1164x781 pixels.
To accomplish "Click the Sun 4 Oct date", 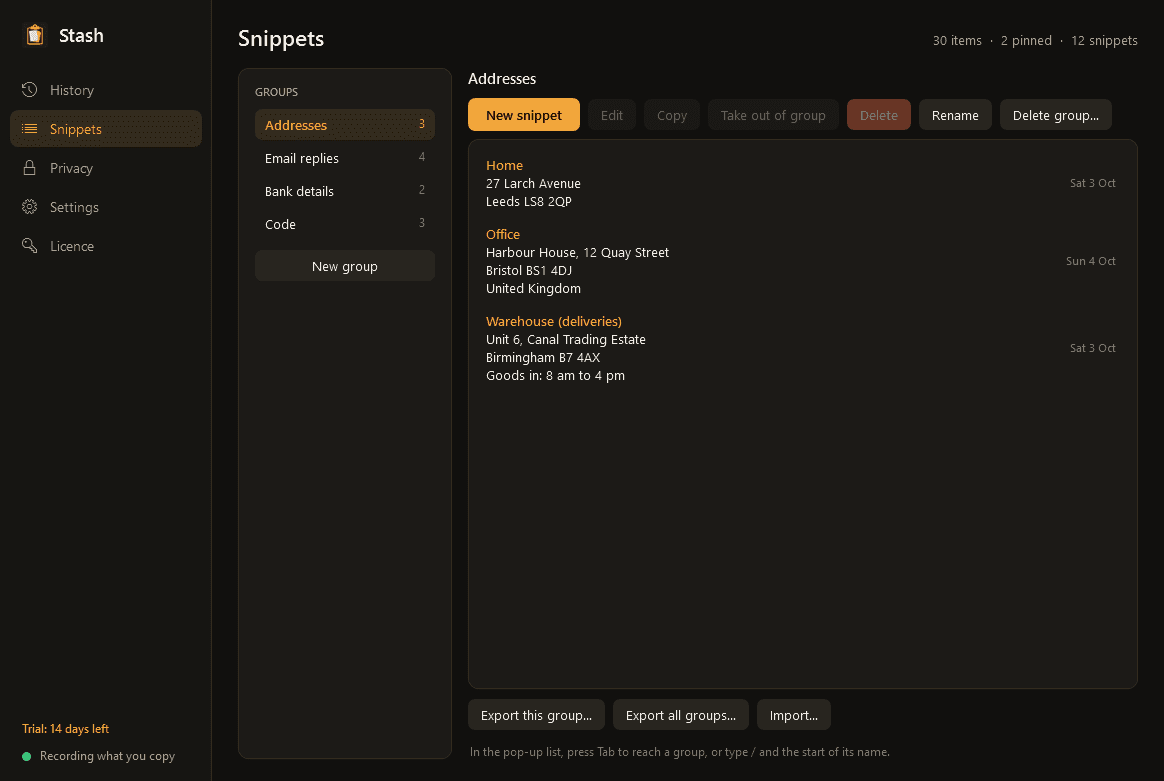I will tap(1091, 261).
